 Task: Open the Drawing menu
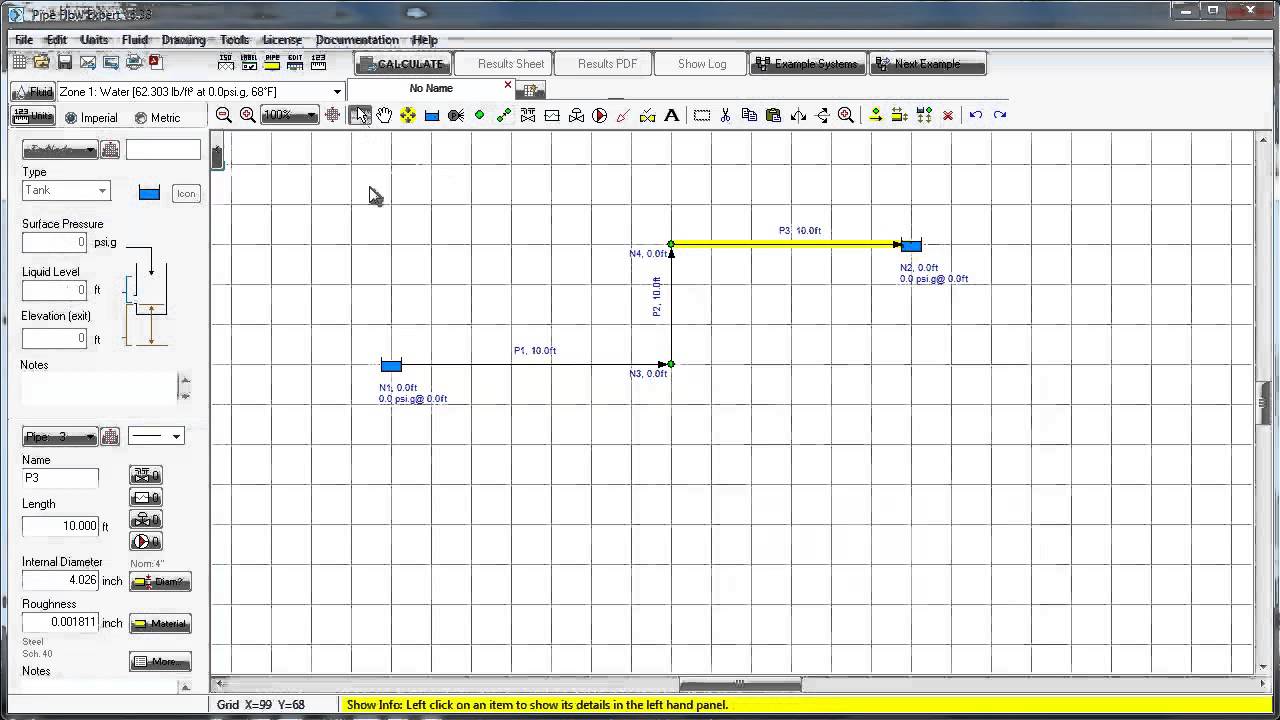click(x=183, y=40)
